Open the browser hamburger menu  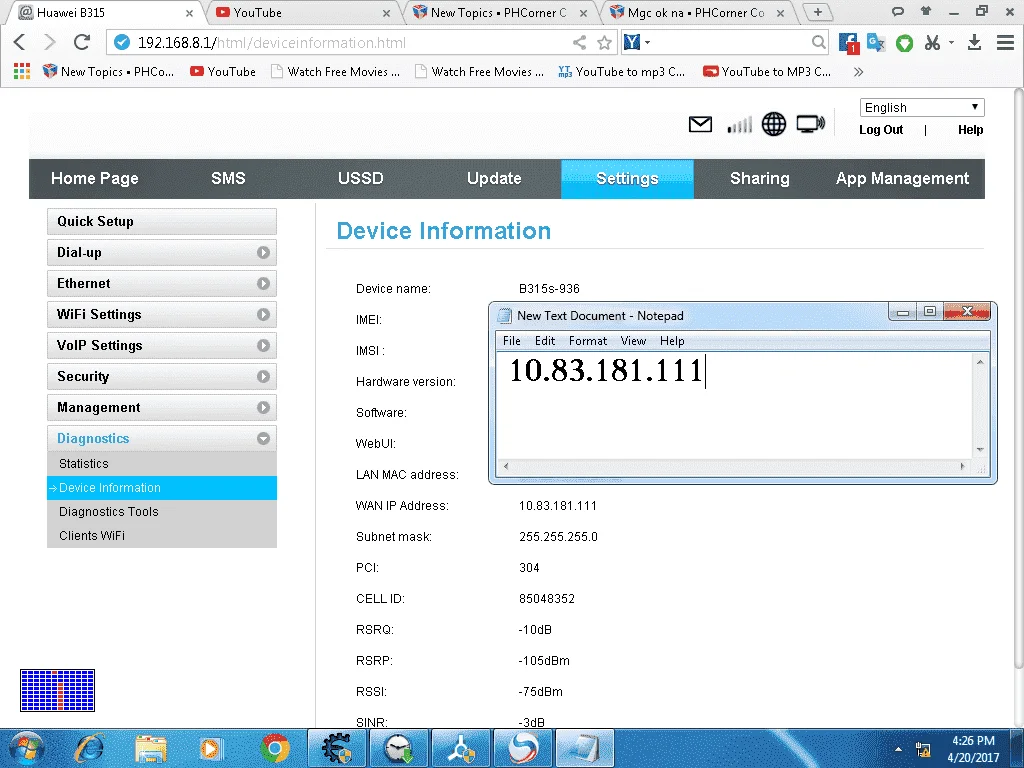point(1005,42)
